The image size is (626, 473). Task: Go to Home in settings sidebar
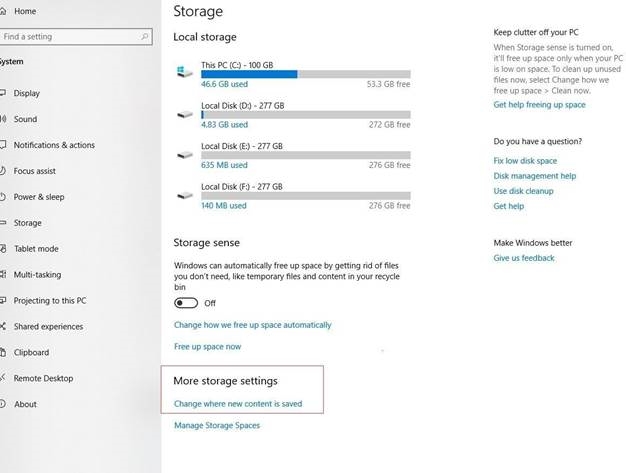tap(25, 11)
